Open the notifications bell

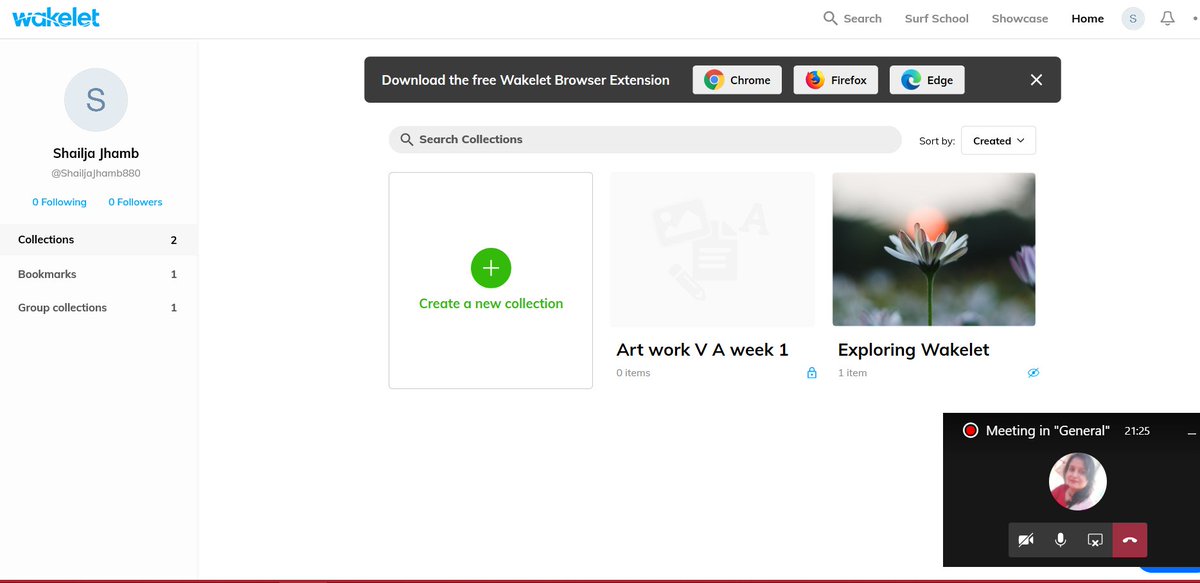click(x=1168, y=18)
